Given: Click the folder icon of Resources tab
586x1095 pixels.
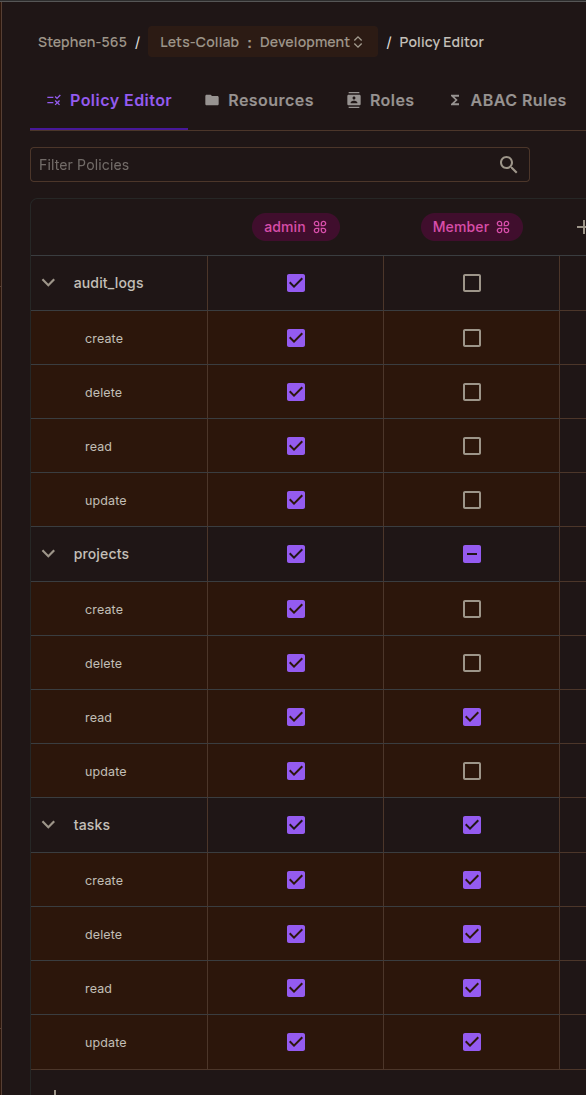Looking at the screenshot, I should click(212, 100).
